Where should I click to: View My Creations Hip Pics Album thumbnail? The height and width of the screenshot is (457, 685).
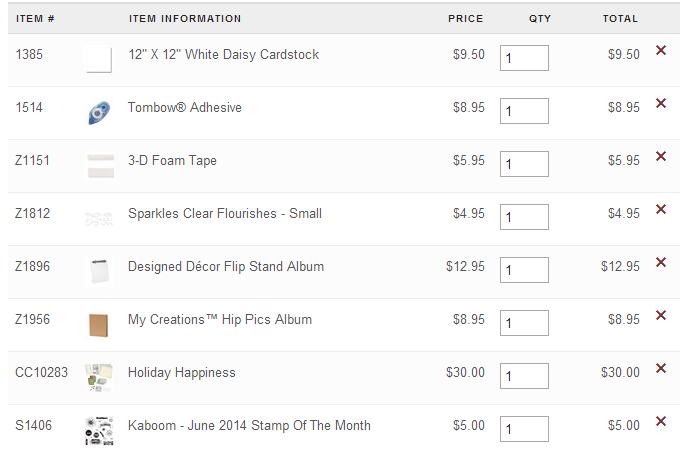[x=99, y=325]
